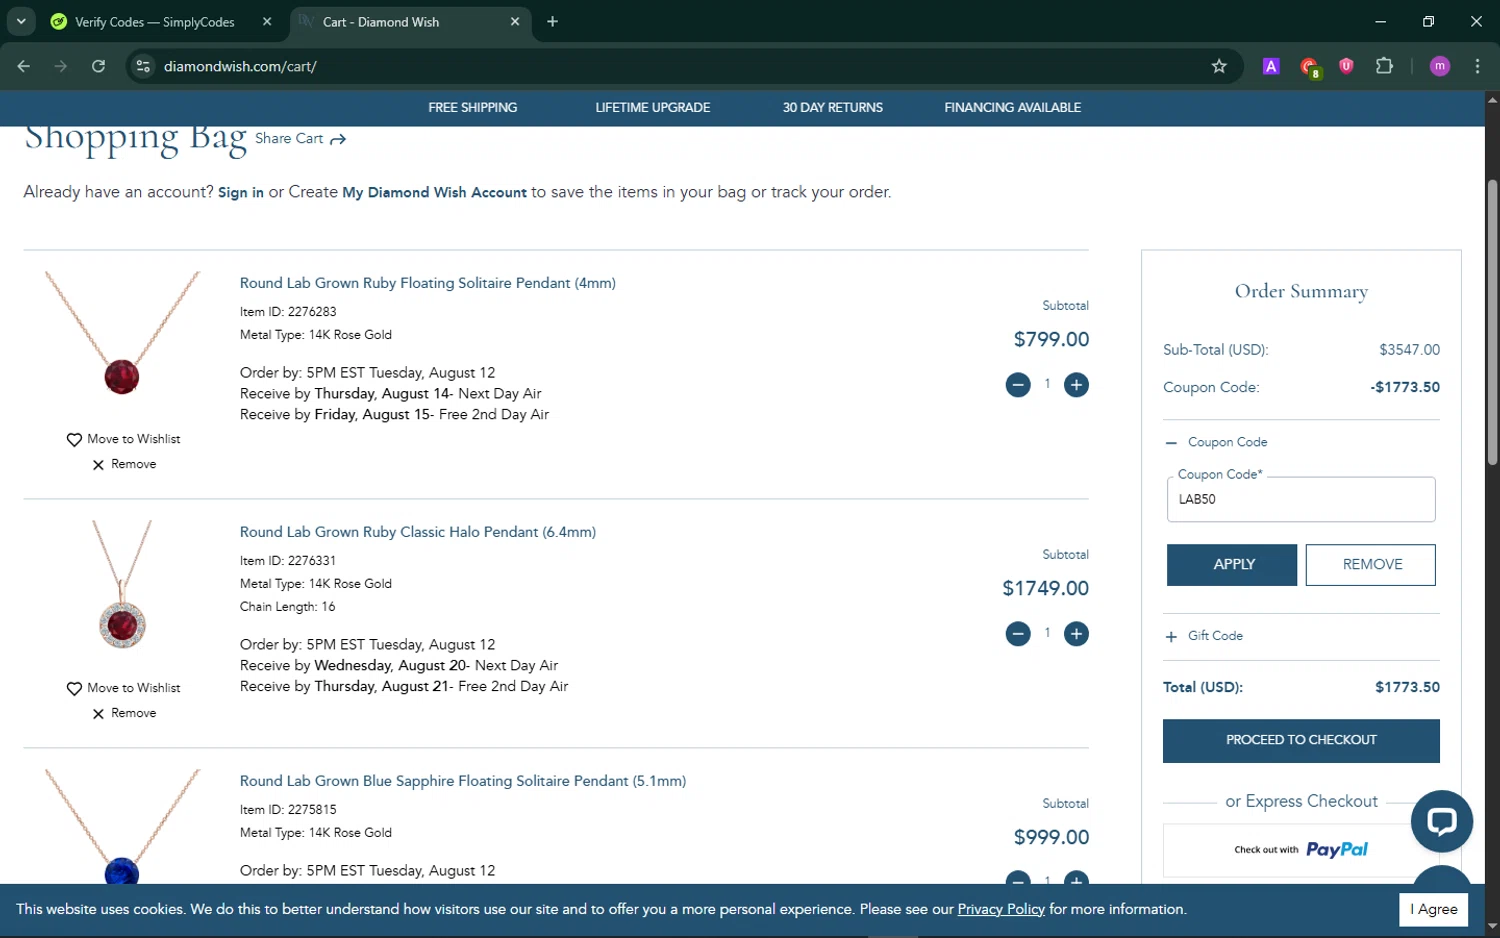Open FREE SHIPPING in top bar
Viewport: 1500px width, 938px height.
(473, 107)
